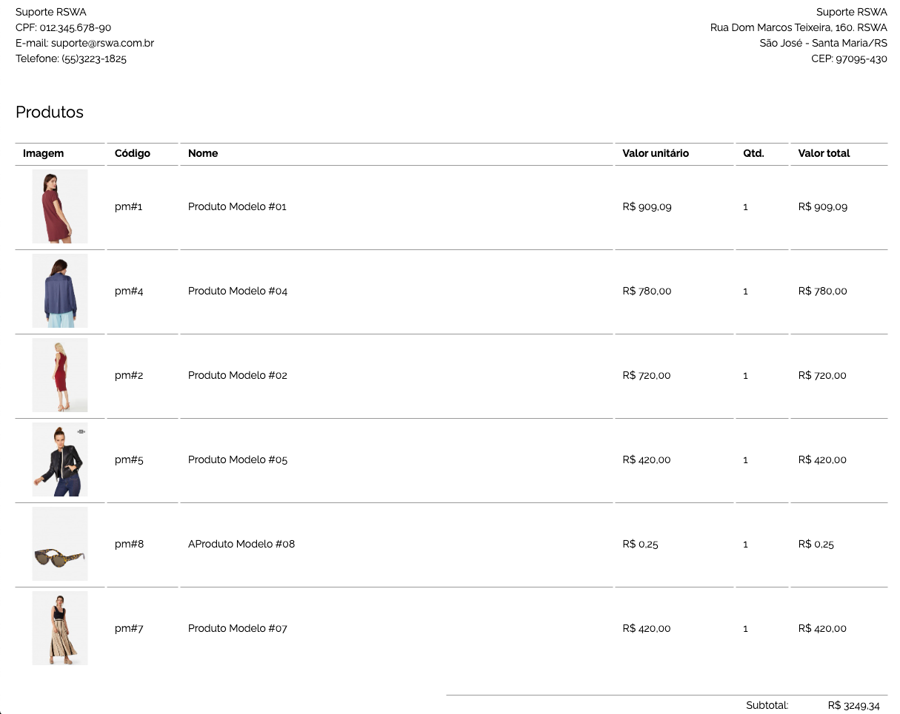Click the Qtd. column header
The width and height of the screenshot is (900, 714).
click(x=753, y=154)
